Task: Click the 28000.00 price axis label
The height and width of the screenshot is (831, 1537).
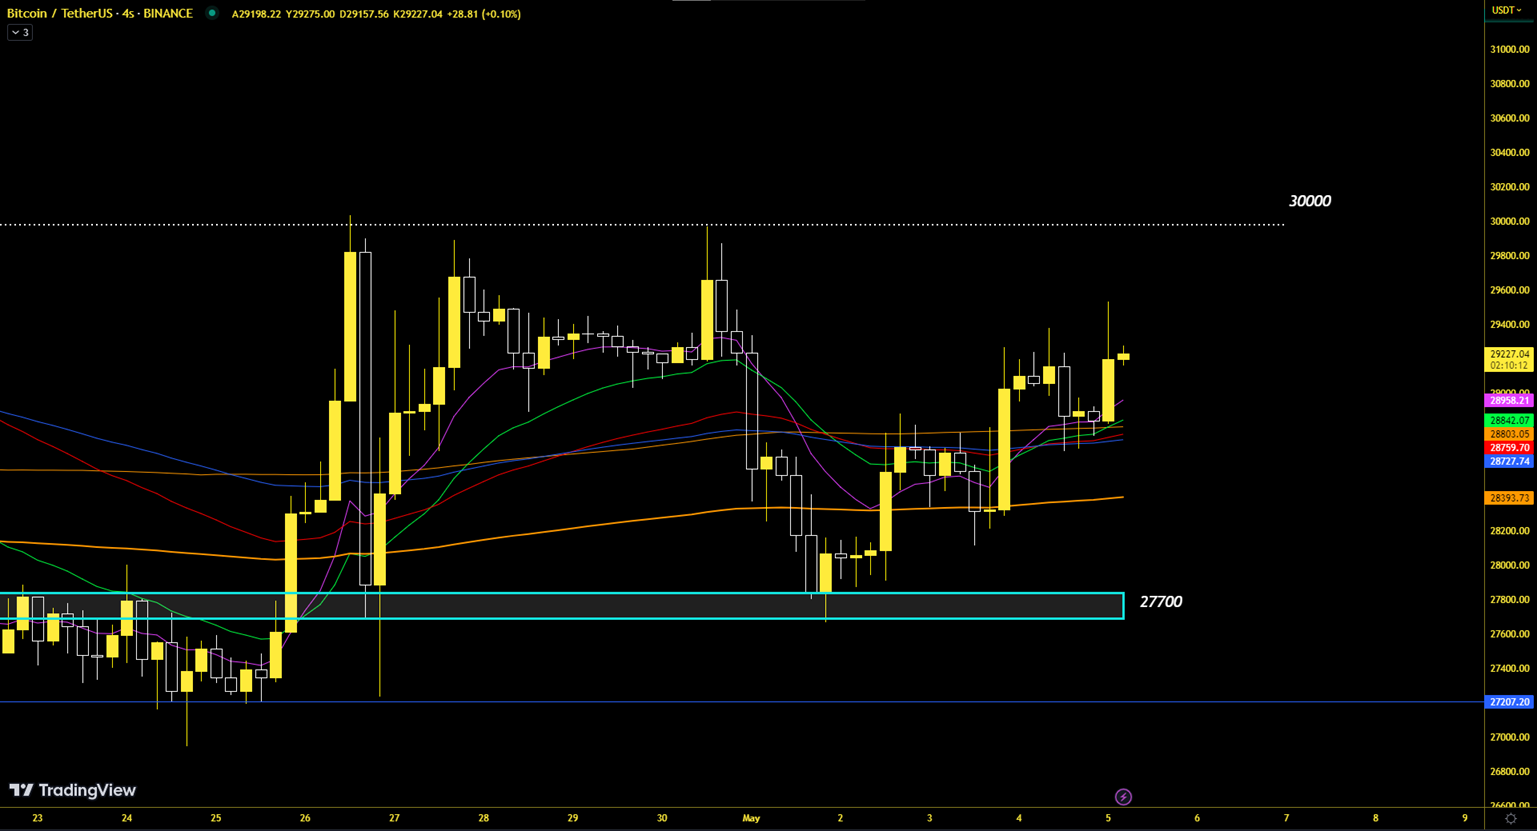Action: tap(1509, 565)
